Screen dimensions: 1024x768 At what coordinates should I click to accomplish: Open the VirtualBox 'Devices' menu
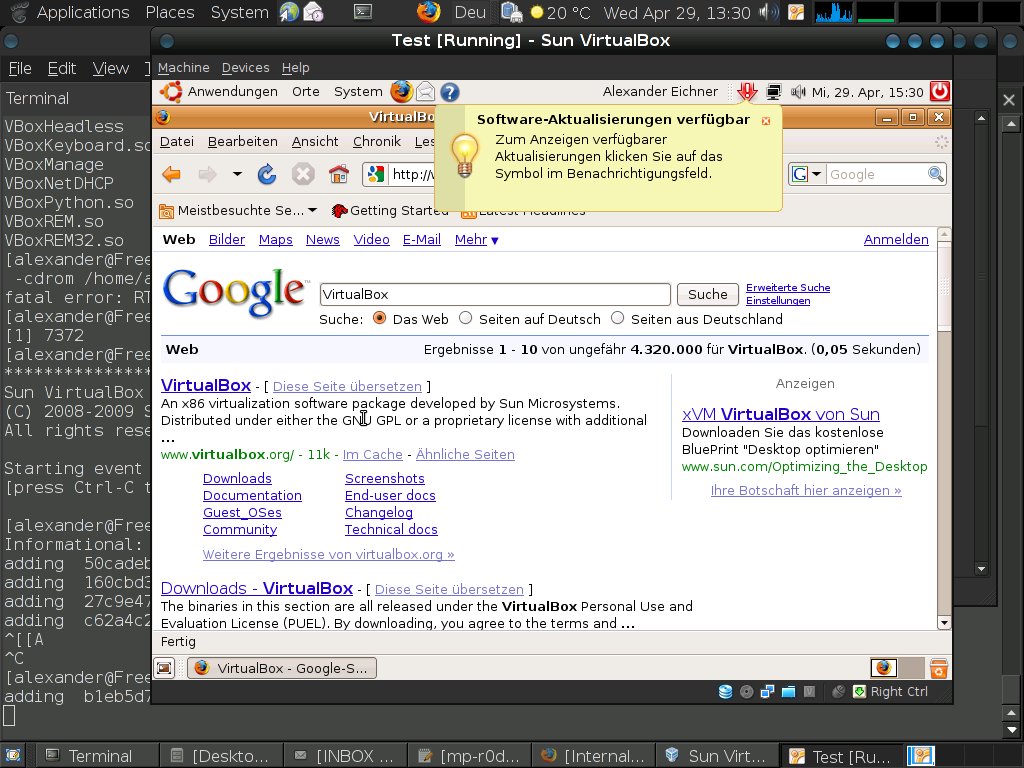245,68
